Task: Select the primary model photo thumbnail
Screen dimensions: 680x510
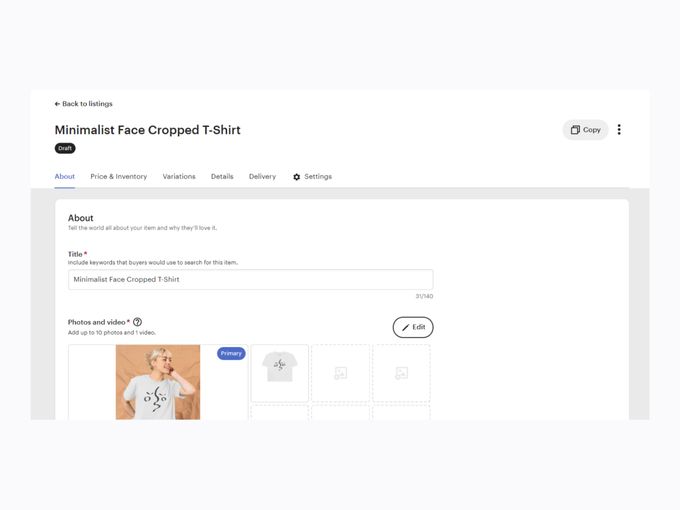Action: [157, 381]
